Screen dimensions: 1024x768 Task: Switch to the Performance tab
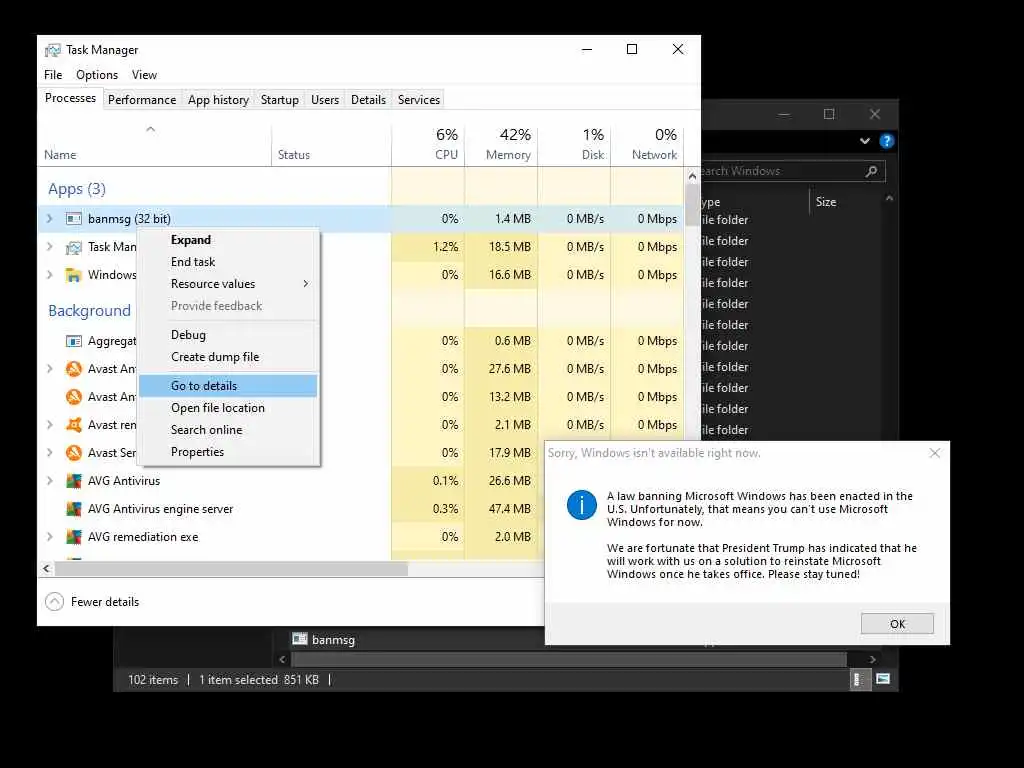pos(142,100)
